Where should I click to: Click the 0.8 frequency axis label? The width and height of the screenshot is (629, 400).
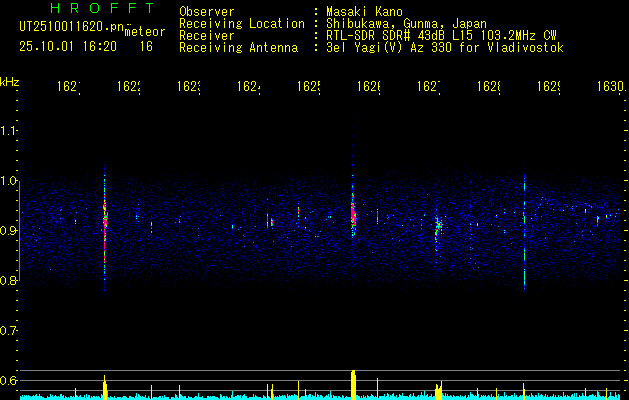pyautogui.click(x=8, y=280)
